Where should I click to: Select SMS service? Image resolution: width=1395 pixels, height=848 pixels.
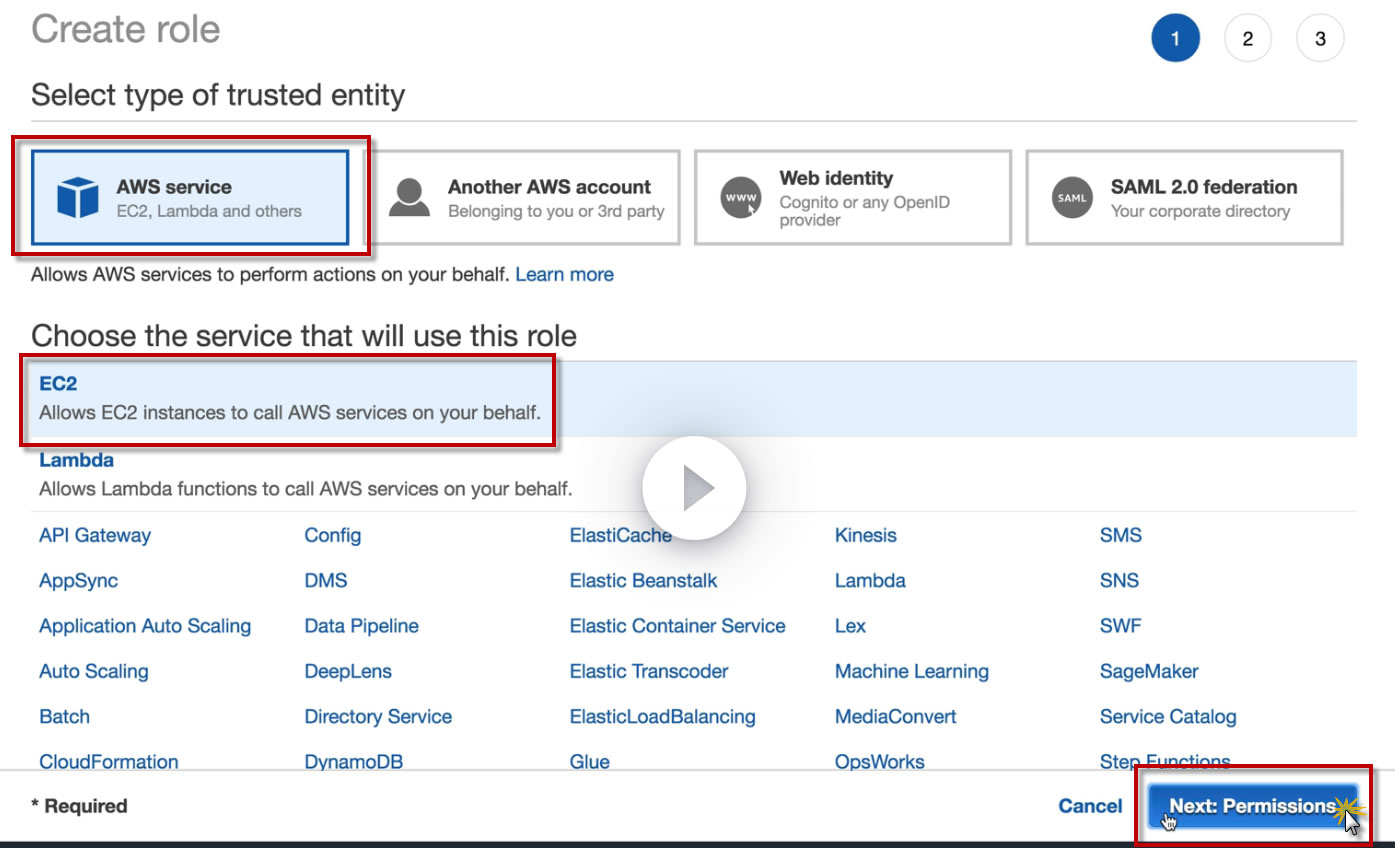tap(1121, 535)
